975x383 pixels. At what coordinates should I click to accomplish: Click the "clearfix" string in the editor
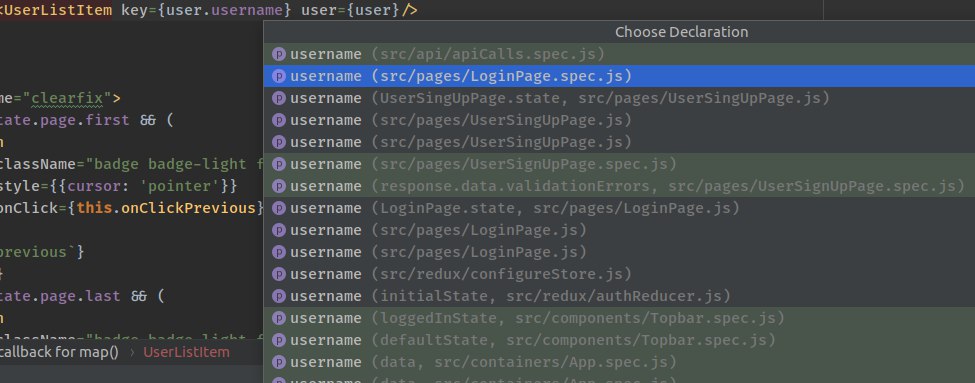(x=67, y=98)
